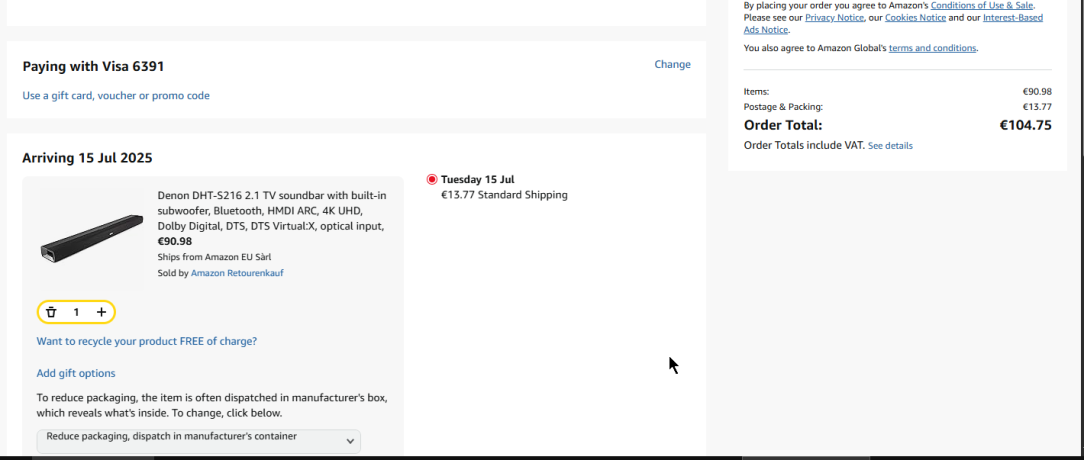Click the trash icon in quantity stepper
This screenshot has width=1084, height=460.
[51, 312]
